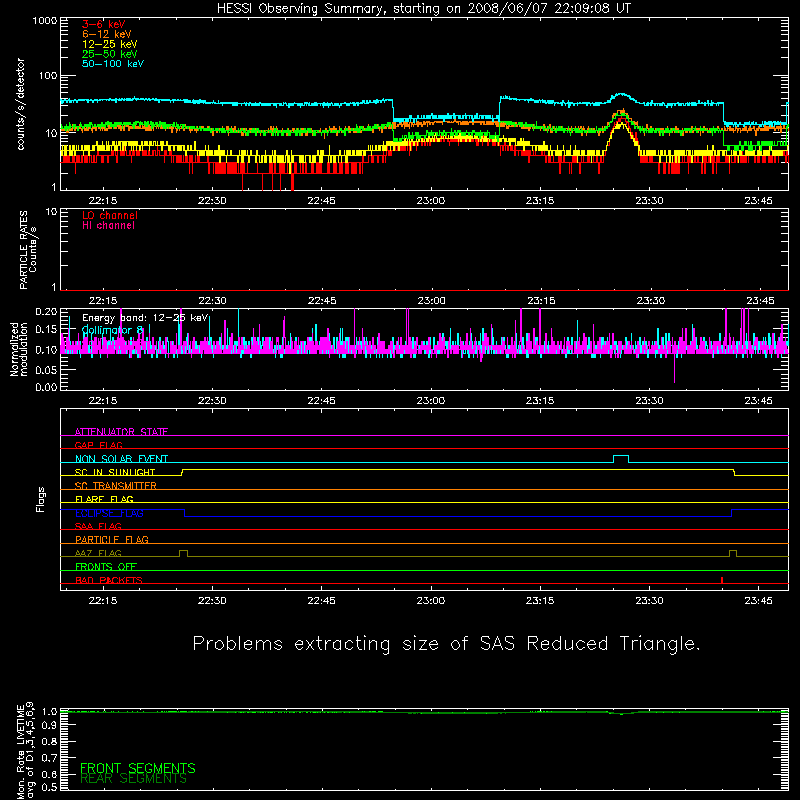Click the counts/s/detector axis label

point(21,104)
